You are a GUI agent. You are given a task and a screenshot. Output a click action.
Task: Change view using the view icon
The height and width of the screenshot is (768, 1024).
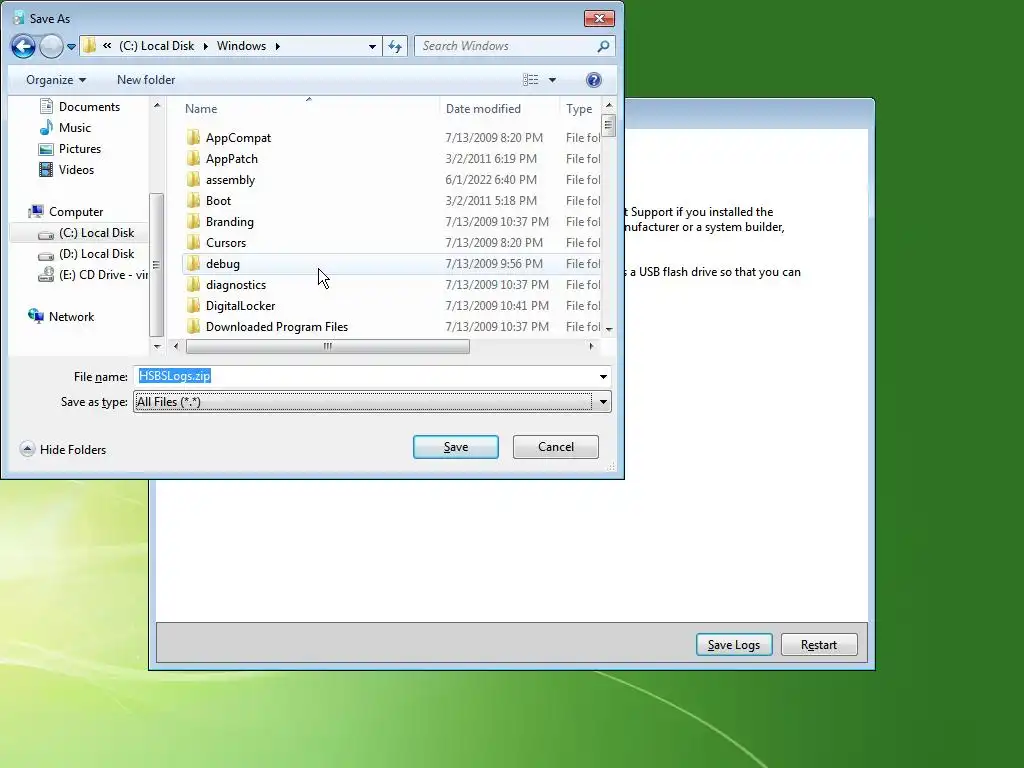(530, 80)
